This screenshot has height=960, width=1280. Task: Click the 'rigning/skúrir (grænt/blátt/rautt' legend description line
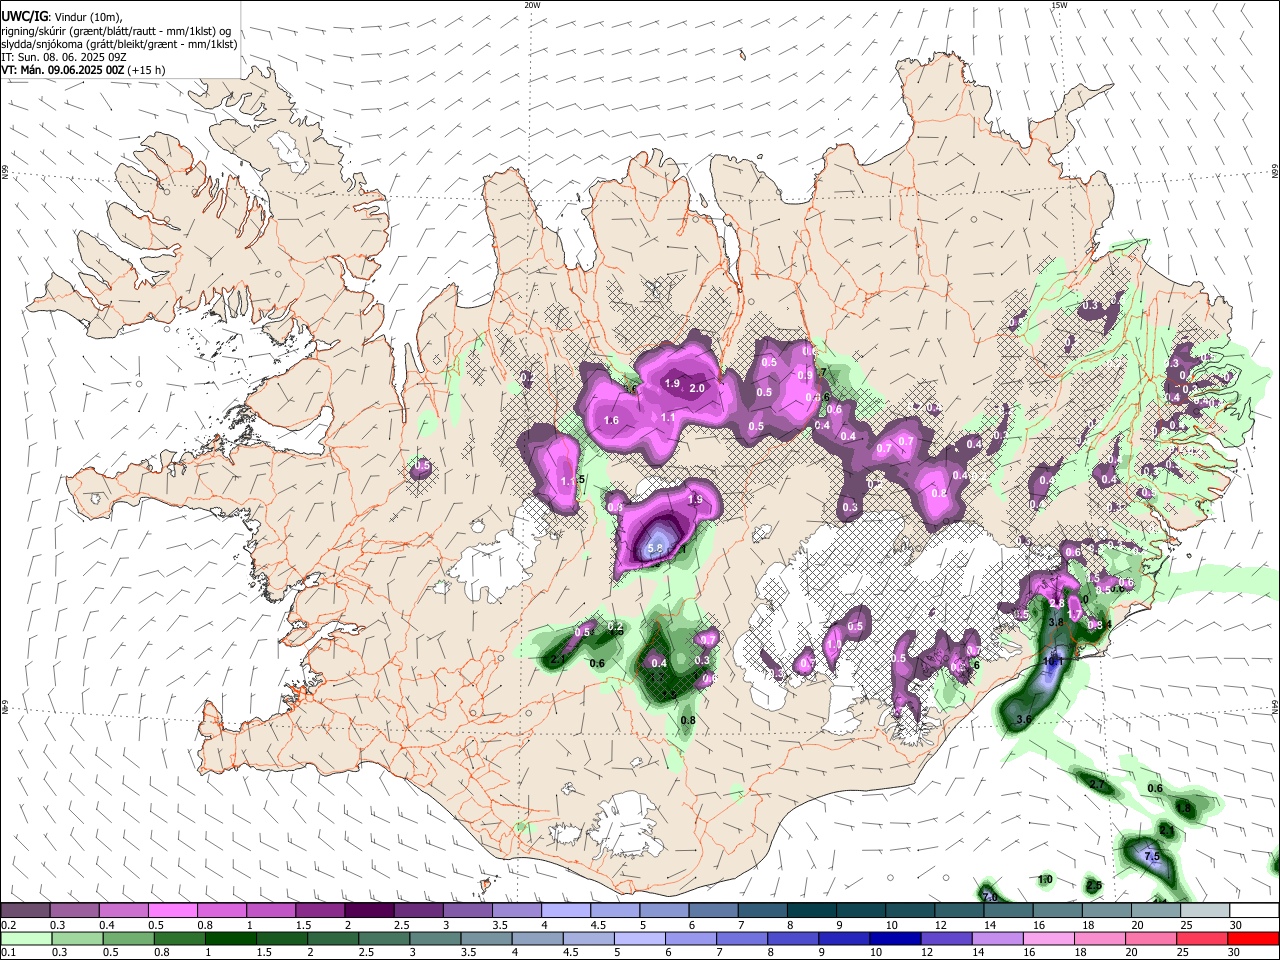[x=115, y=31]
